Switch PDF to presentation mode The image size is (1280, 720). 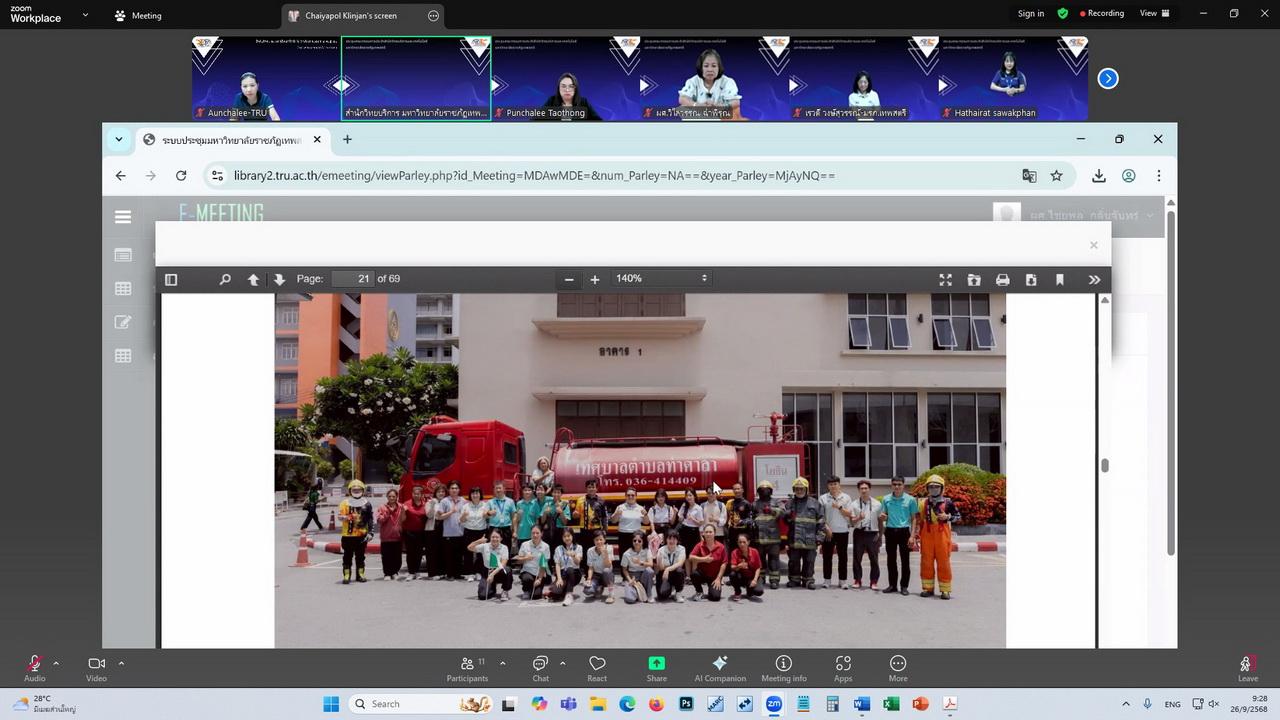(945, 280)
